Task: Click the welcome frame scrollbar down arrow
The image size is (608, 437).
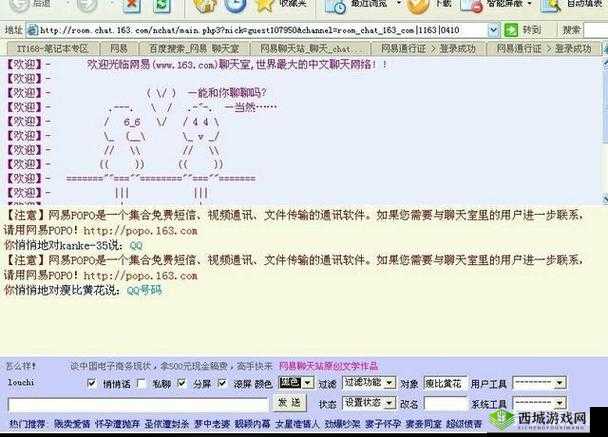Action: tap(605, 199)
